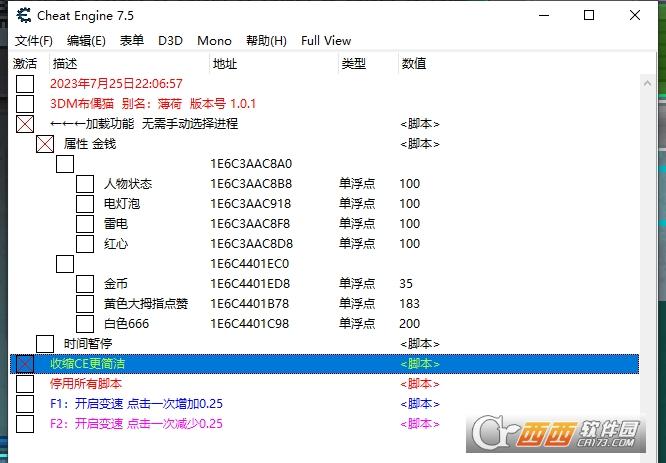Enable the 金币 entry checkbox
The image size is (666, 463).
point(85,284)
